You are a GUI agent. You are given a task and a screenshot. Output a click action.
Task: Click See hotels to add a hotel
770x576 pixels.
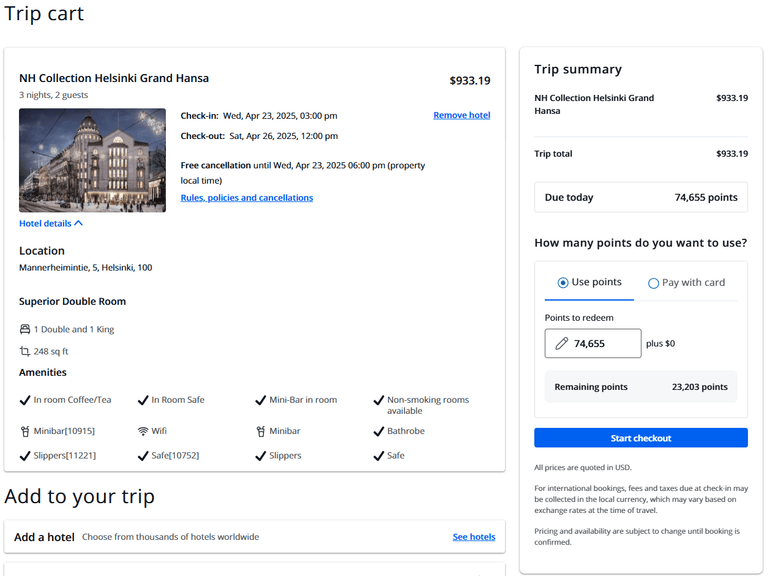coord(473,537)
